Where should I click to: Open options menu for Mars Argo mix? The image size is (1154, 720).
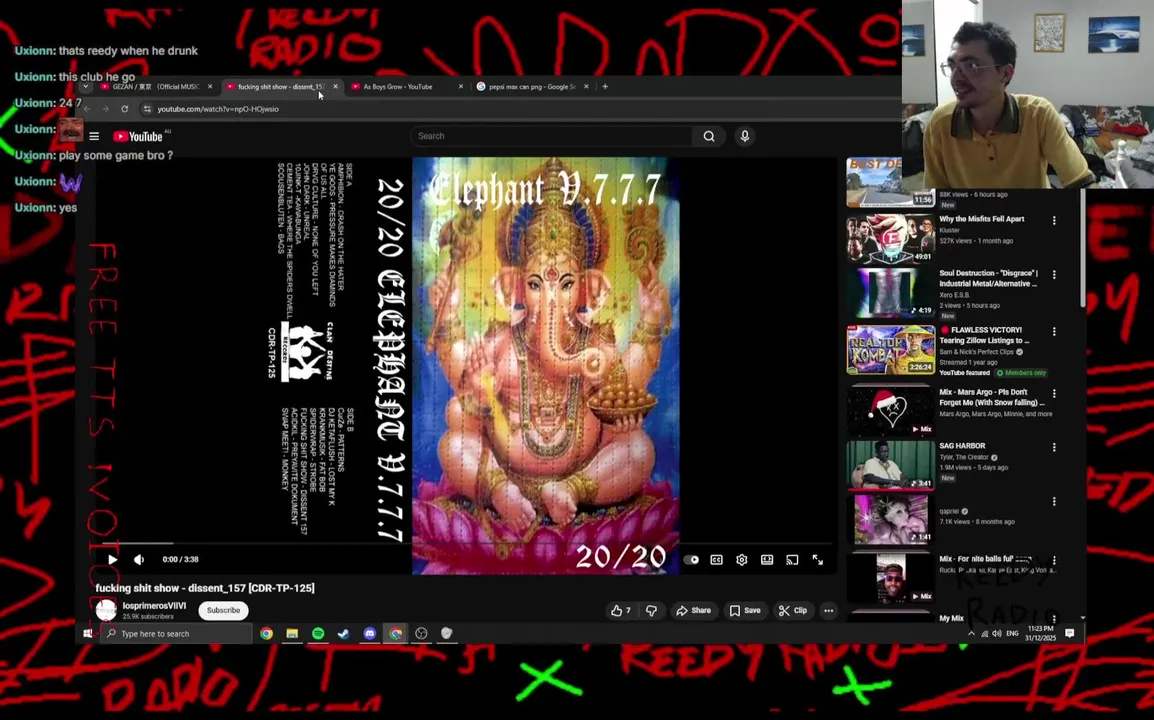1054,394
